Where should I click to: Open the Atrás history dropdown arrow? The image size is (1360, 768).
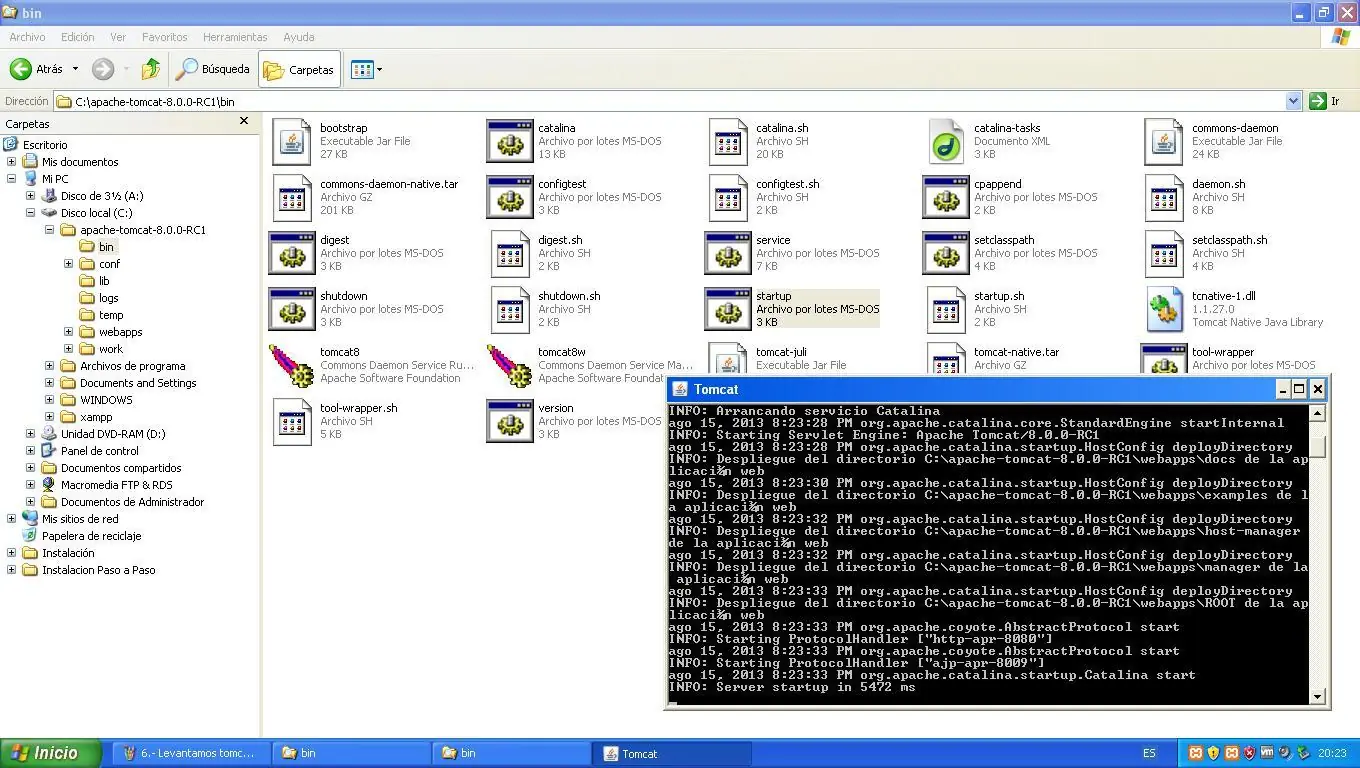pyautogui.click(x=75, y=70)
